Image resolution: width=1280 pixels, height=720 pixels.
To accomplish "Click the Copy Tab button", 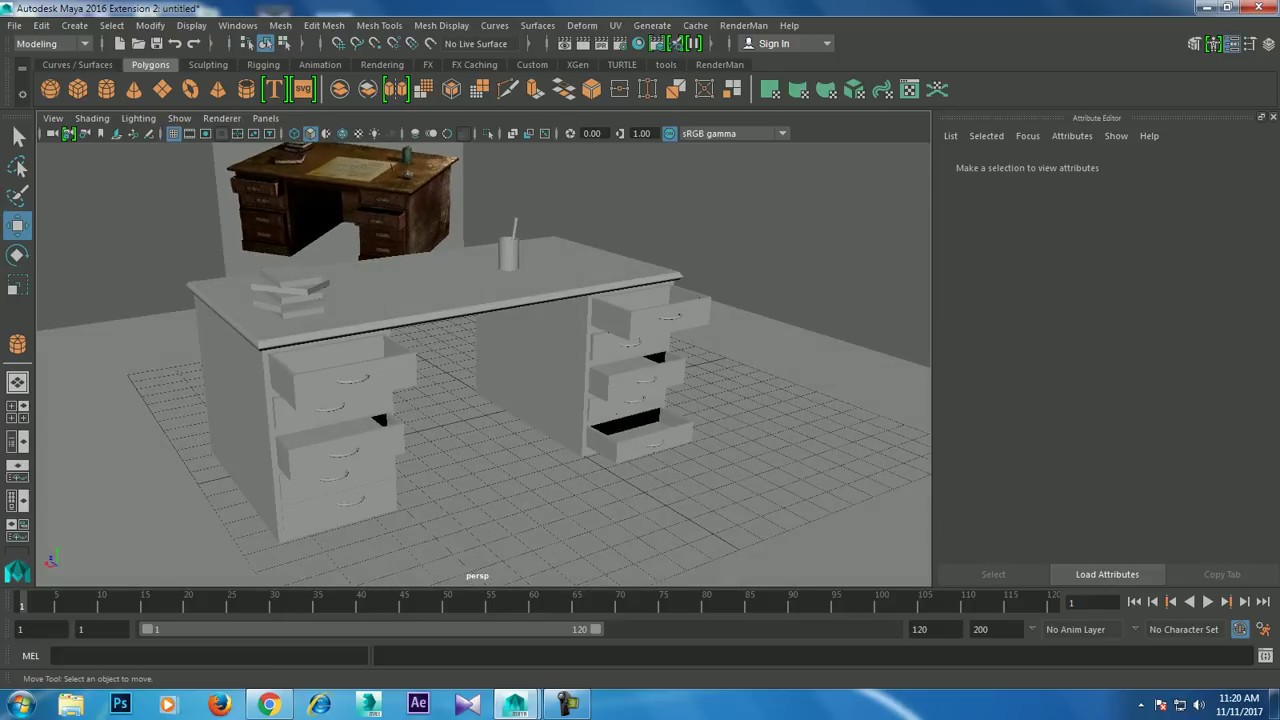I will tap(1221, 575).
